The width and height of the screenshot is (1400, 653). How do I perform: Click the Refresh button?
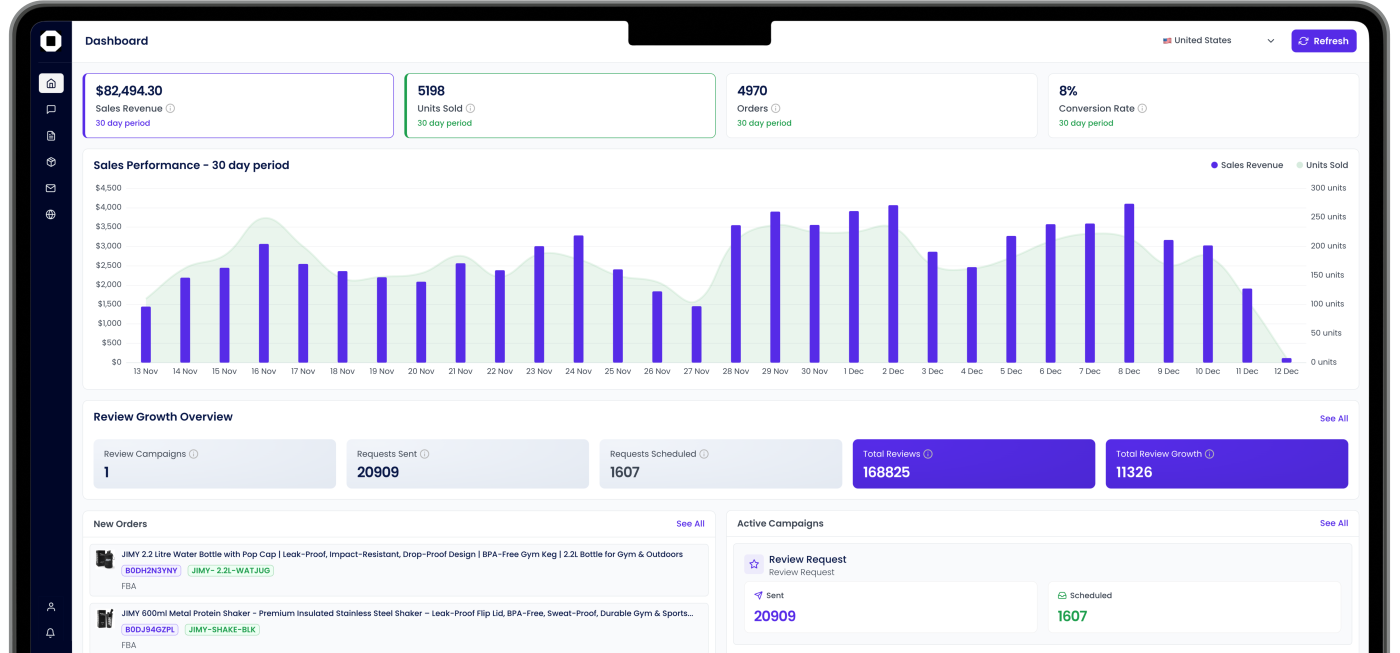(1323, 41)
